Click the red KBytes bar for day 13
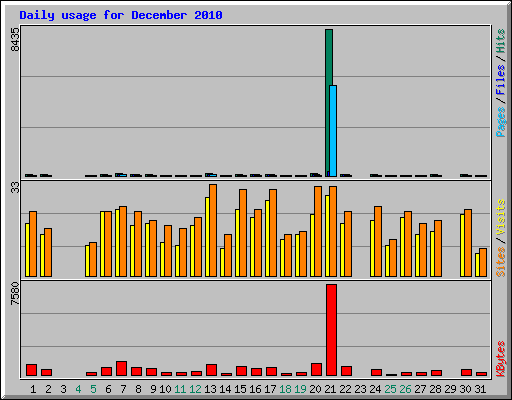Viewport: 512px width, 400px height. pos(211,370)
